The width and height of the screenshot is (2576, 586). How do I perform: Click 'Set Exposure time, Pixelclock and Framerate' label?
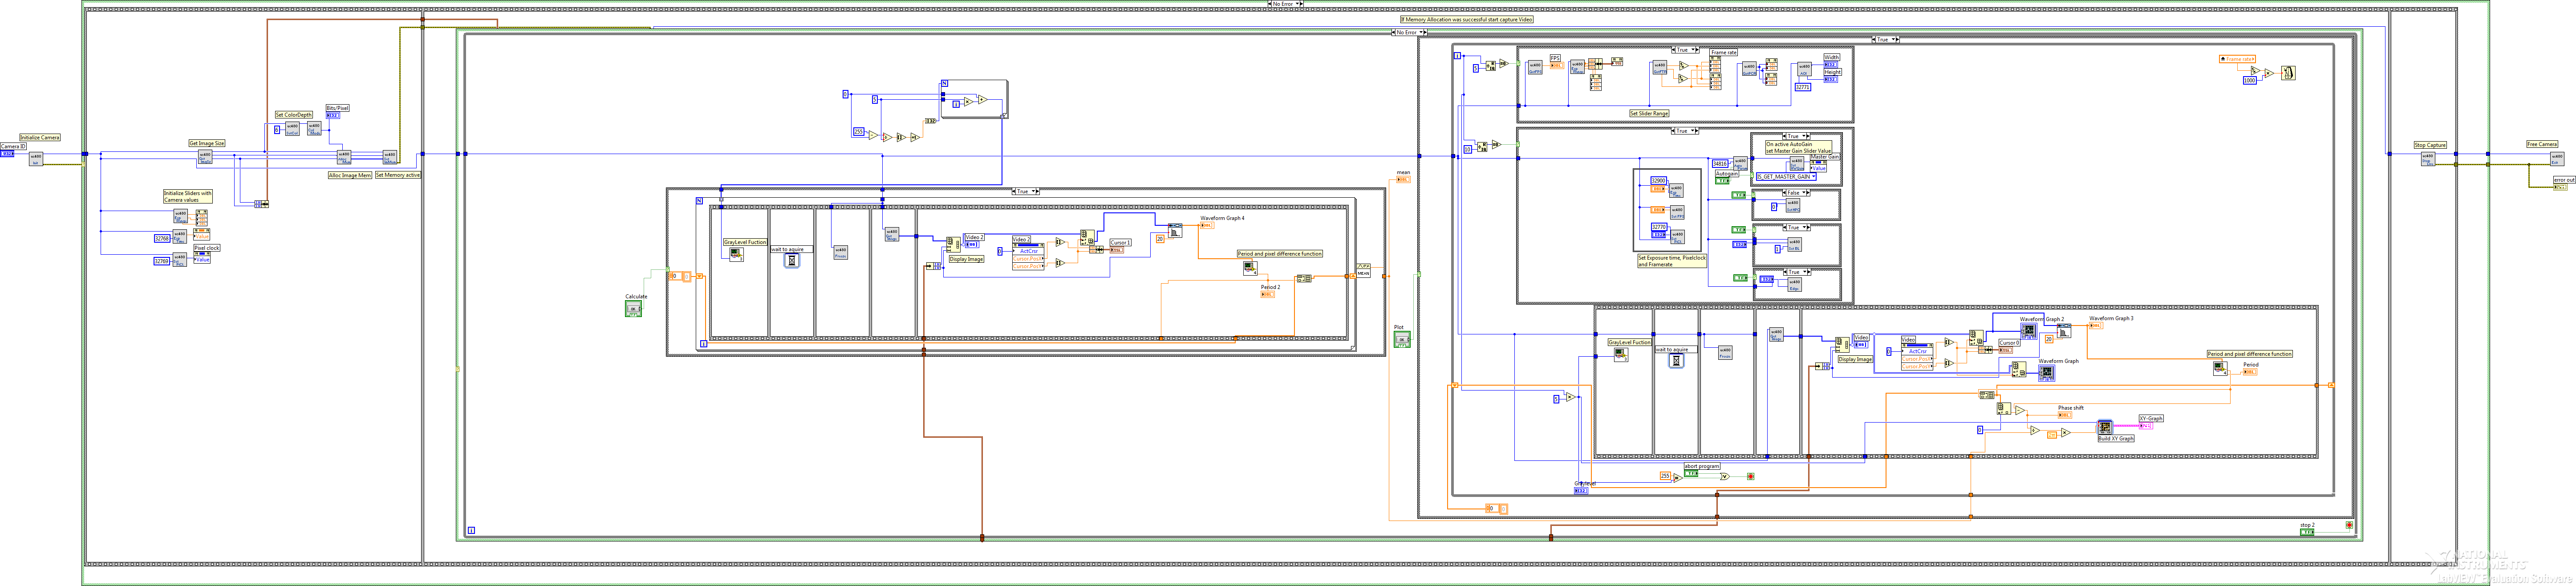(x=1671, y=261)
